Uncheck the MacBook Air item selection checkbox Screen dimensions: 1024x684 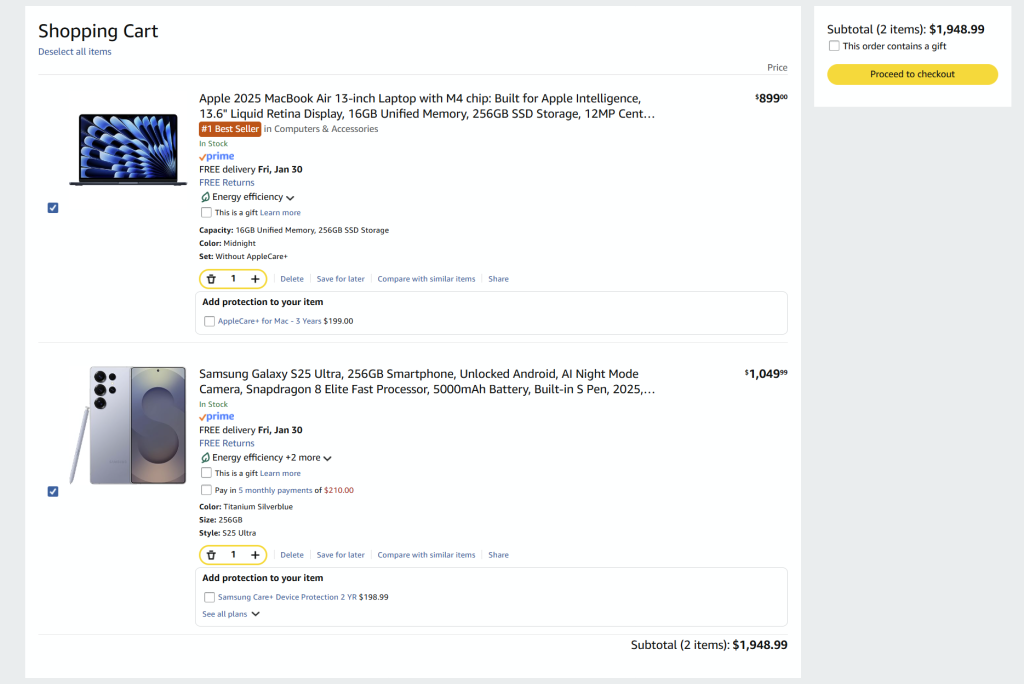point(53,208)
